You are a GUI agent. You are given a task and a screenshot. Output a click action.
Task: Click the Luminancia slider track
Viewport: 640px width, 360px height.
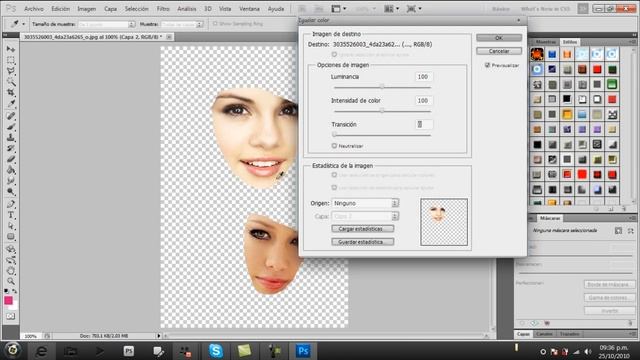pos(382,87)
